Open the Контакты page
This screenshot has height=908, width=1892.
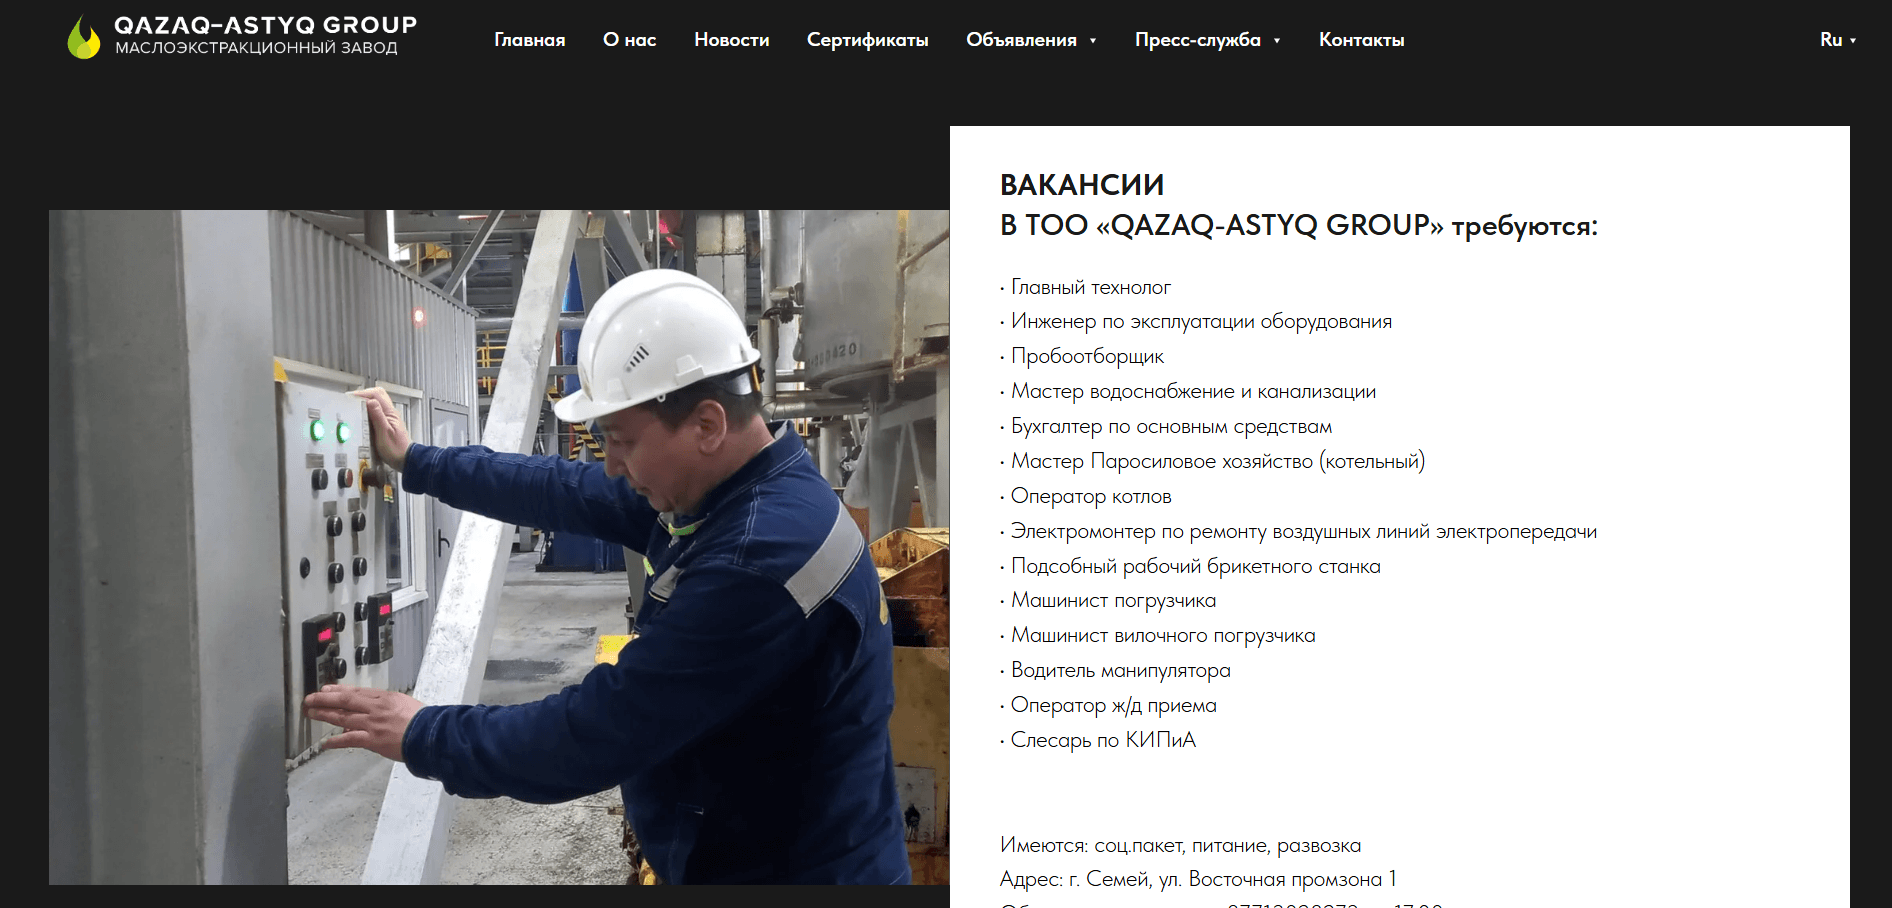pyautogui.click(x=1362, y=40)
